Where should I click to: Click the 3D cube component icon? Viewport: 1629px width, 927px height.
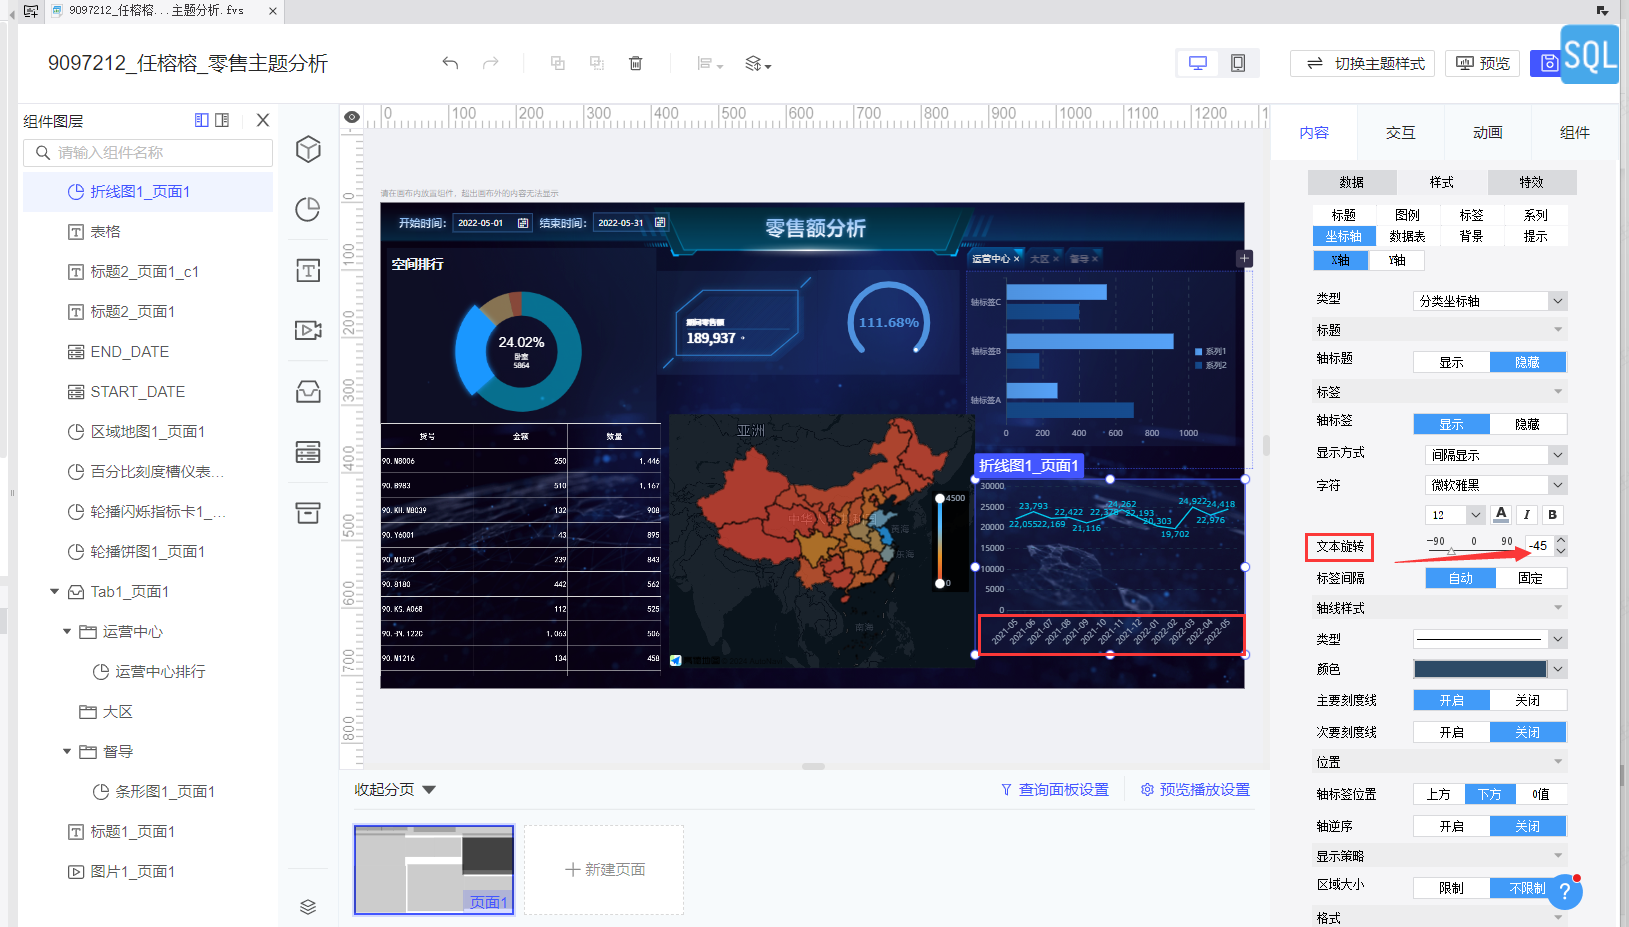click(308, 149)
